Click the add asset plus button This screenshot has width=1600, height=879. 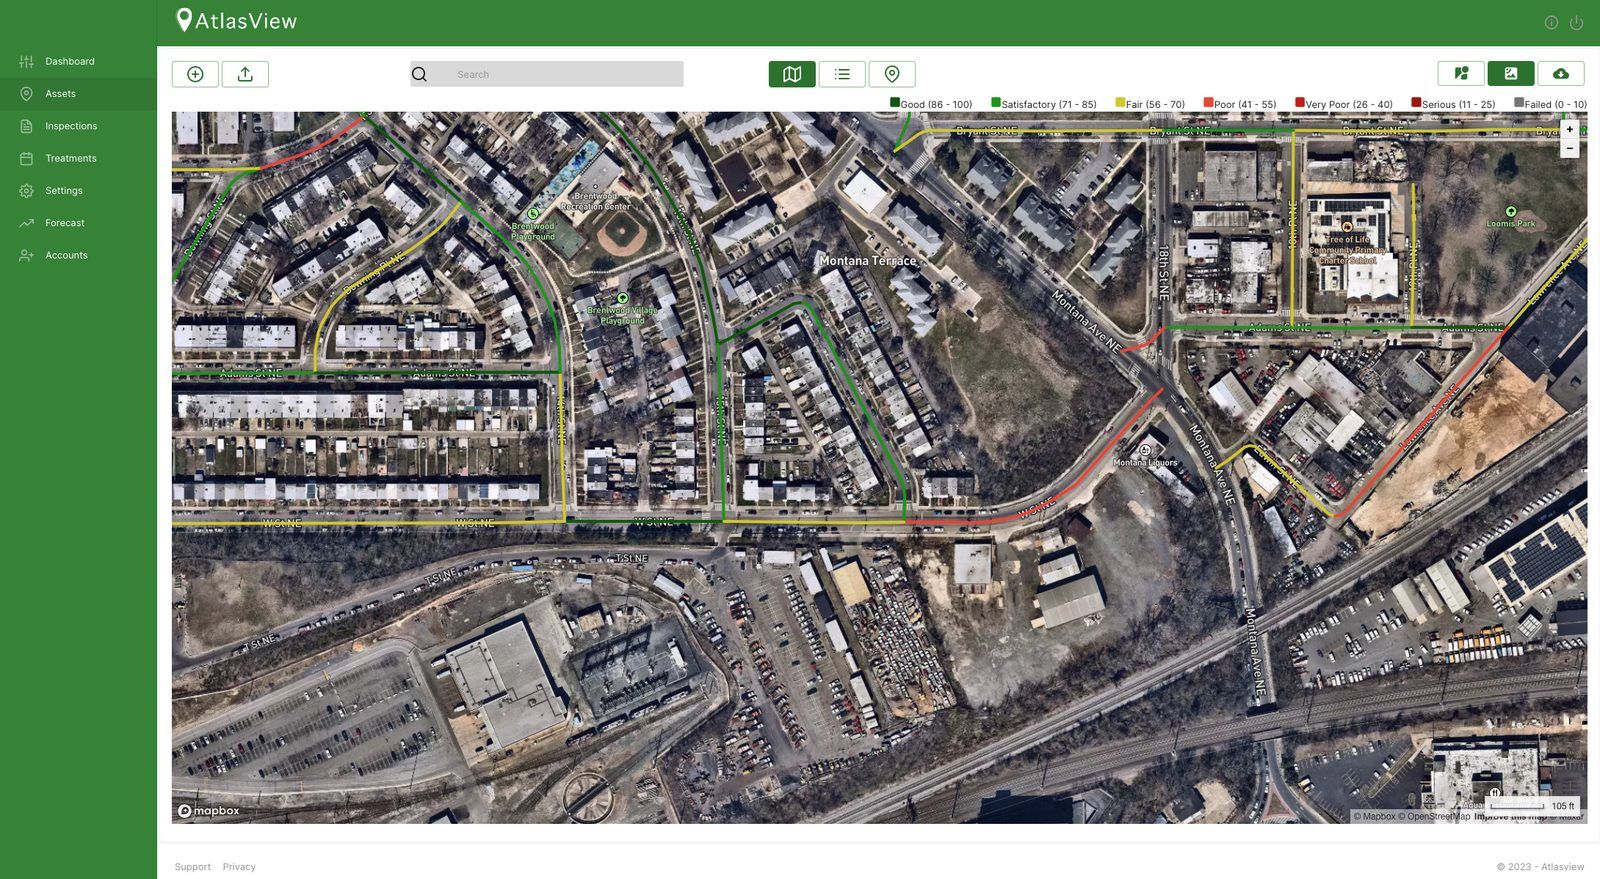[x=195, y=74]
